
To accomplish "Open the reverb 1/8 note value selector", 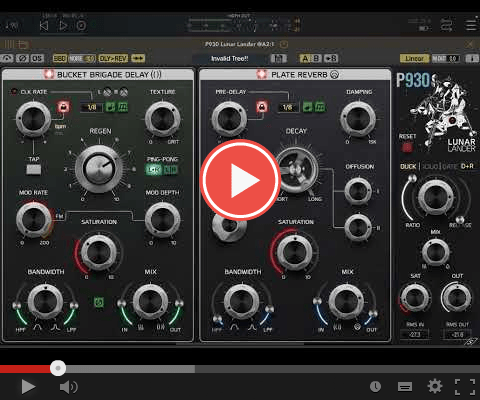I will click(x=287, y=107).
